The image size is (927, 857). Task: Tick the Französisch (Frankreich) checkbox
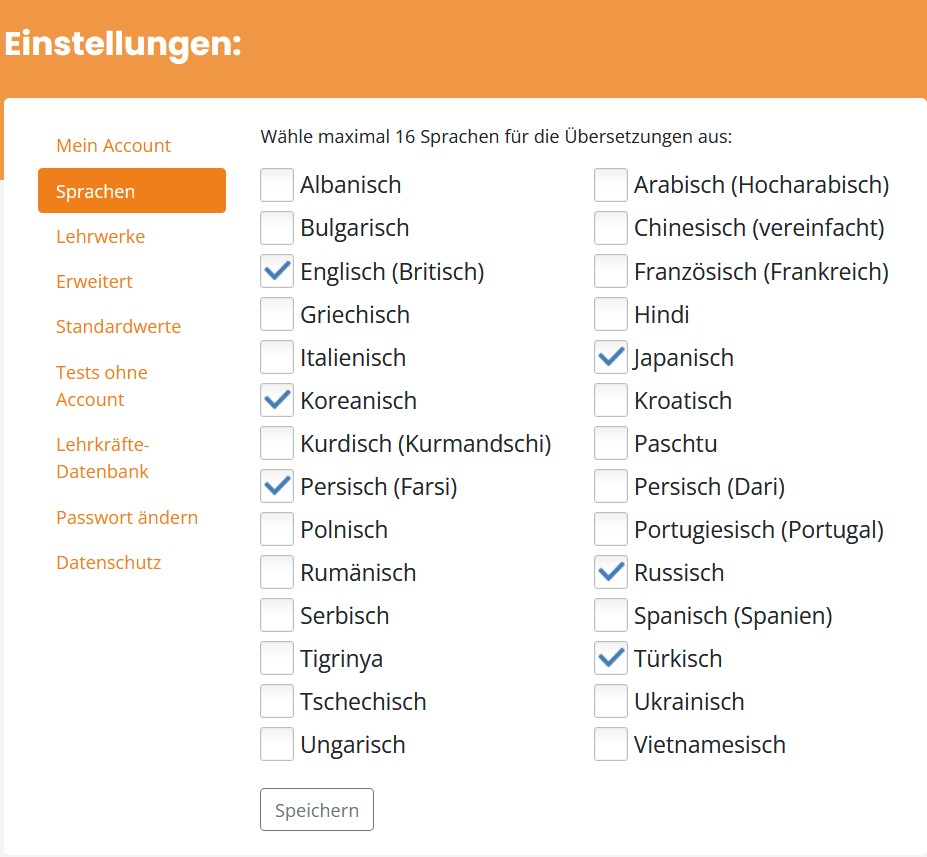coord(611,271)
